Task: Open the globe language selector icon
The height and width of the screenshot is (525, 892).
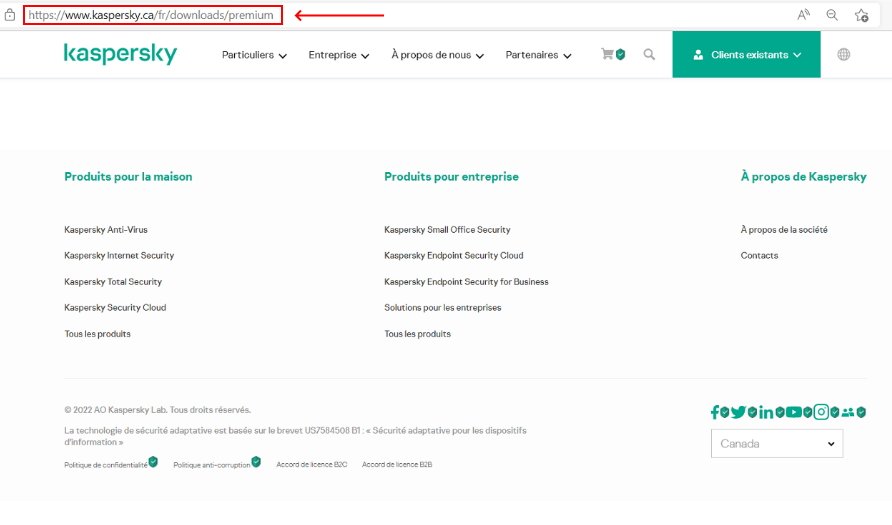Action: 844,55
